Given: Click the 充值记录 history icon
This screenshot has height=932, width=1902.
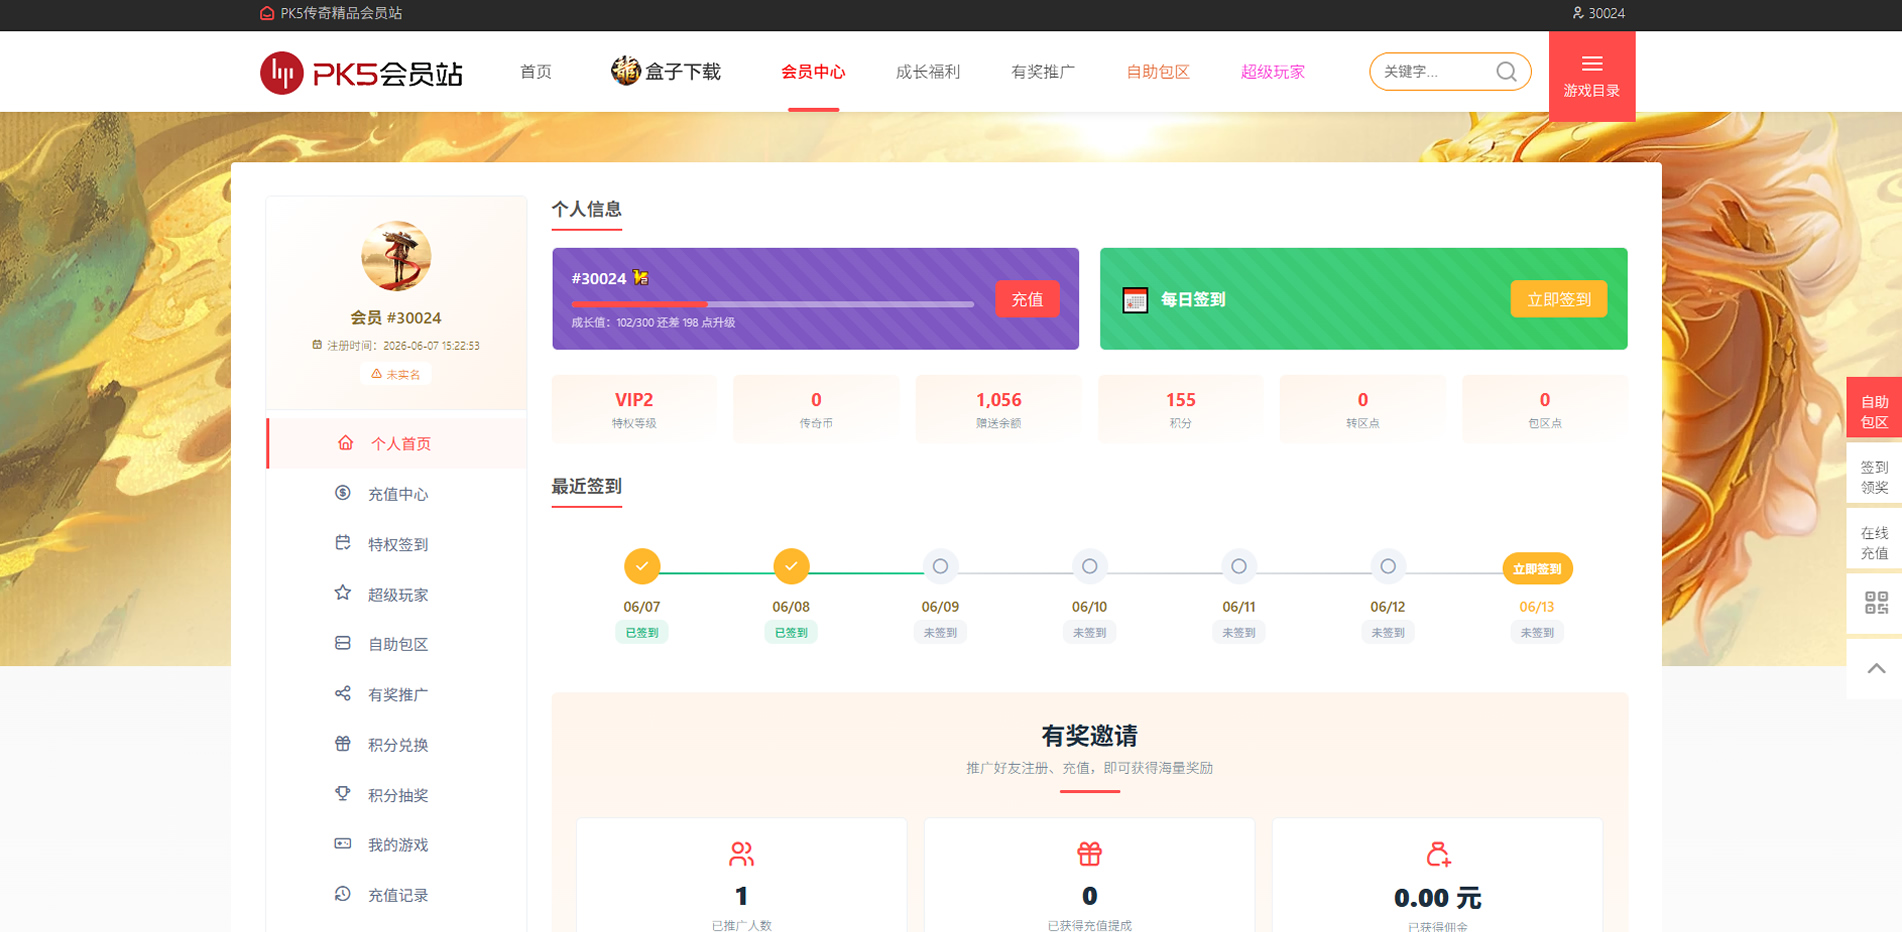Looking at the screenshot, I should coord(343,894).
